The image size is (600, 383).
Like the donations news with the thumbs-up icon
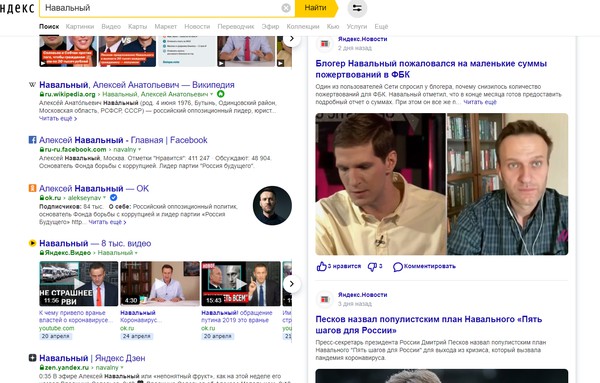(321, 266)
